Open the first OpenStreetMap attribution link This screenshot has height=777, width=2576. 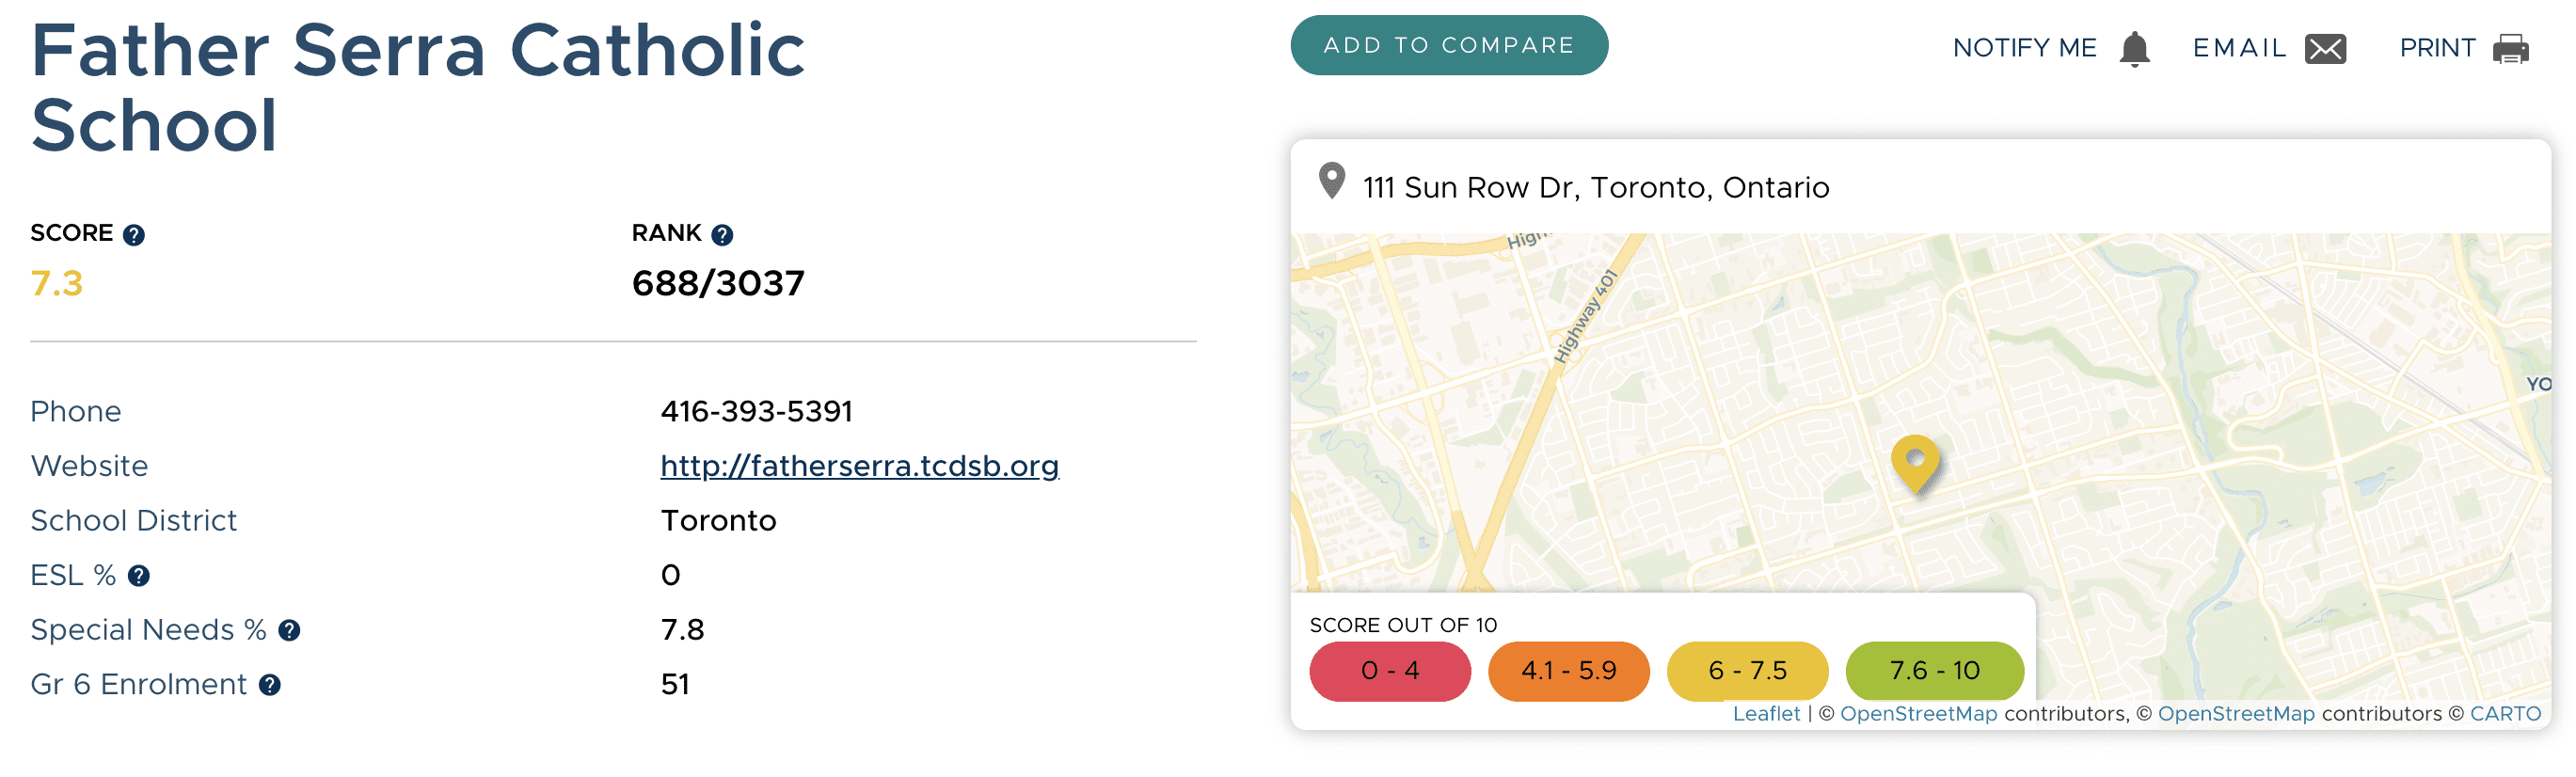tap(1918, 714)
